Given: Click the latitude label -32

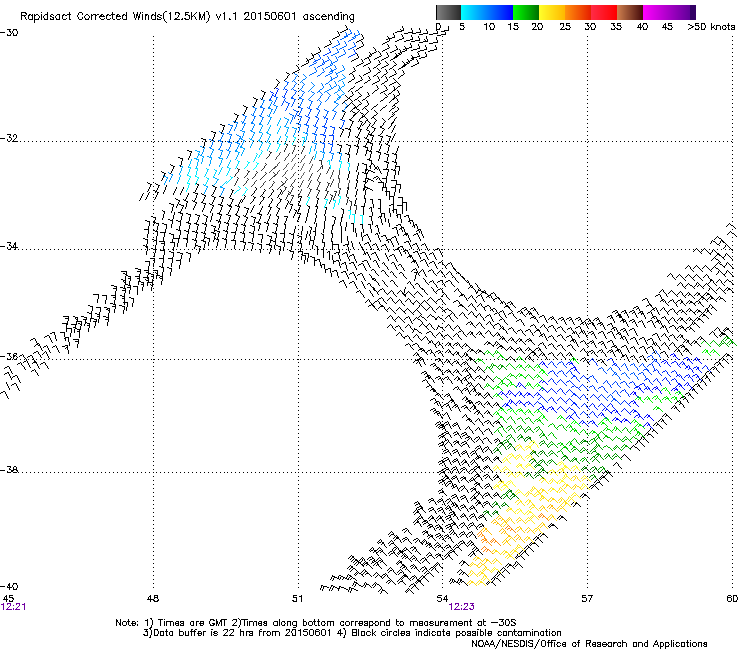Looking at the screenshot, I should point(9,138).
